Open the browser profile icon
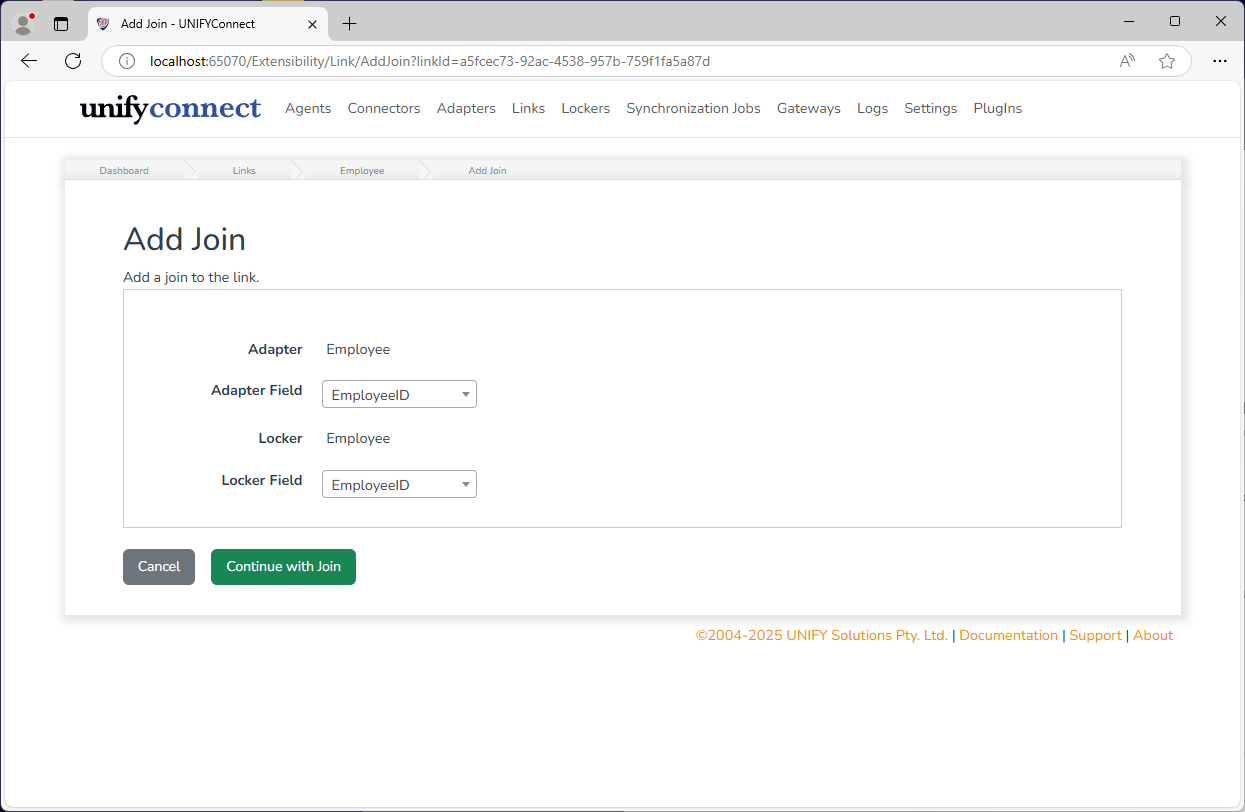This screenshot has height=812, width=1245. coord(24,23)
